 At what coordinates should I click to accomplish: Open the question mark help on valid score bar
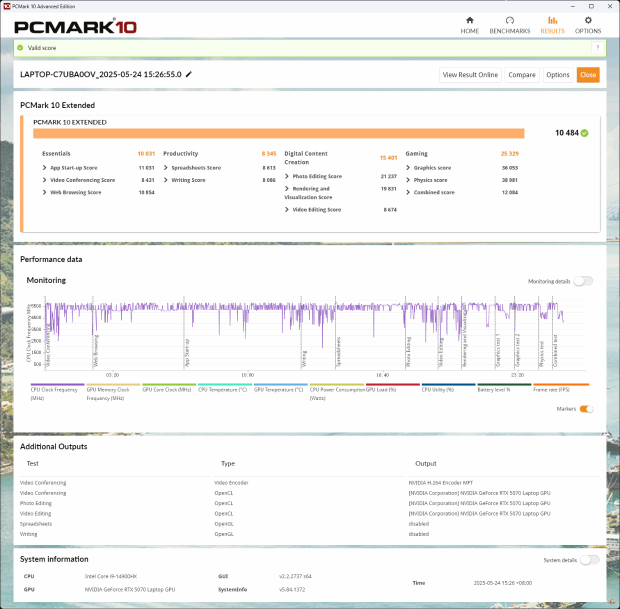tap(597, 48)
